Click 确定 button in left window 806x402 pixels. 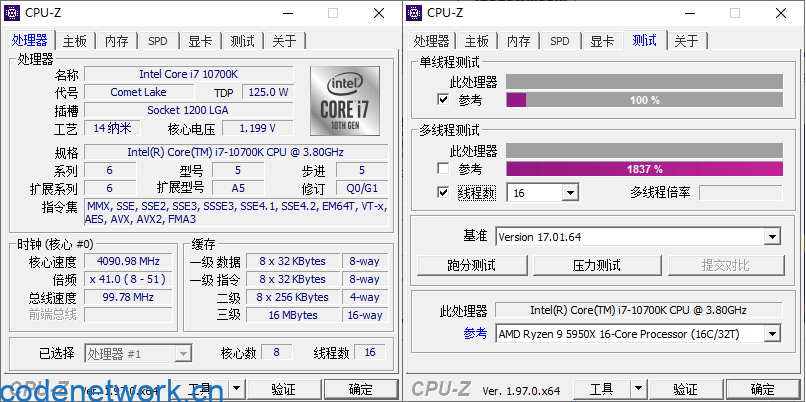tap(361, 389)
